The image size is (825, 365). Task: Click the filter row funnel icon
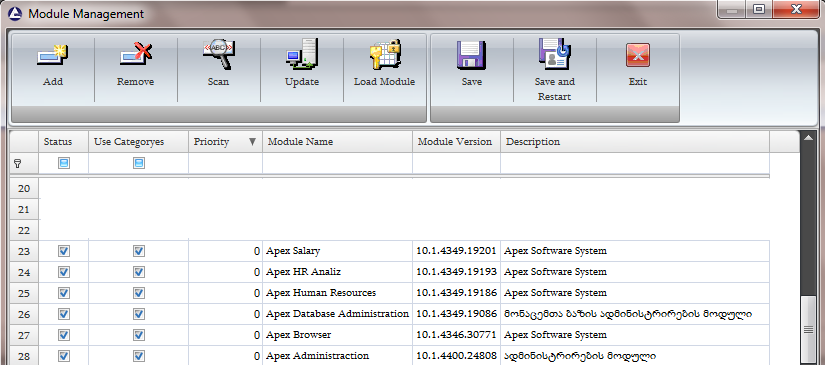tap(17, 164)
